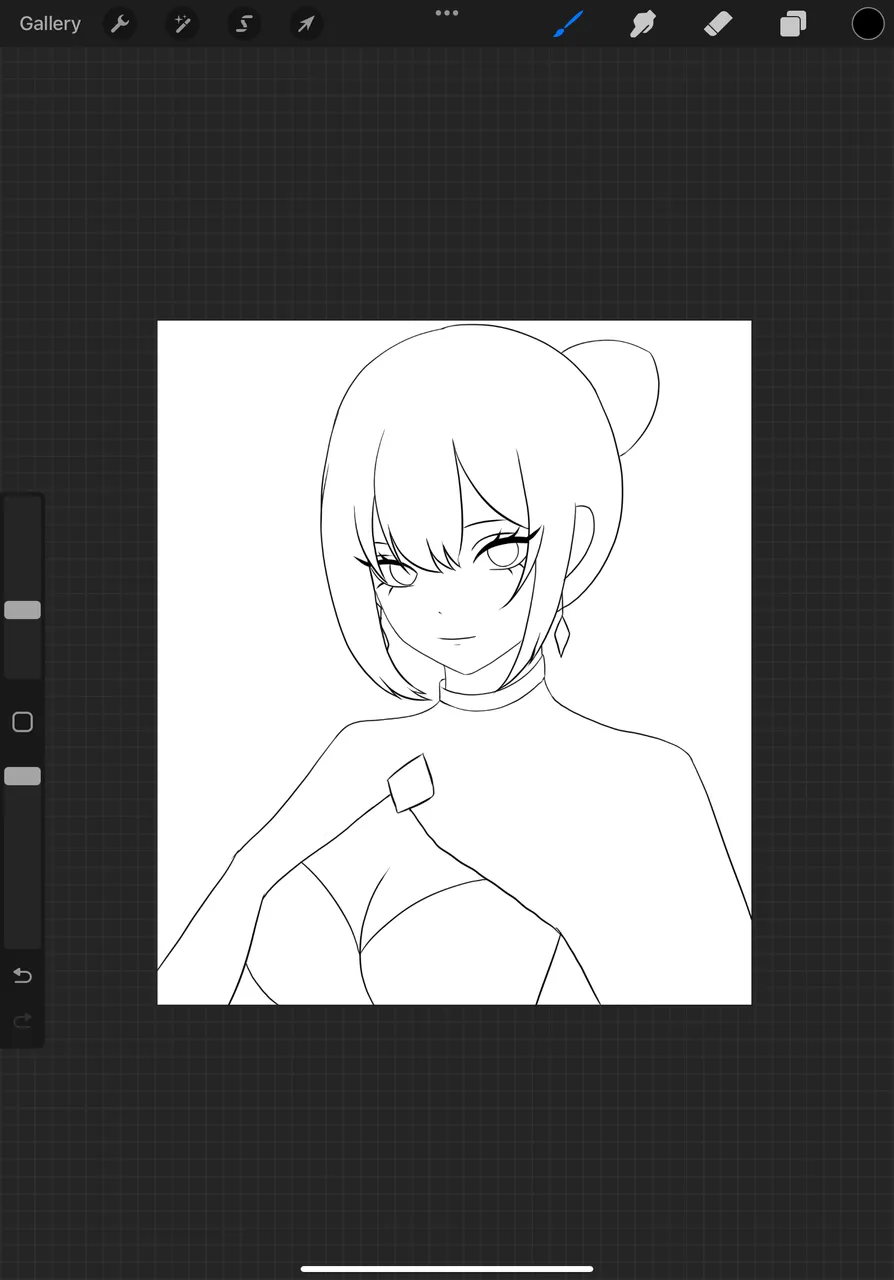
Task: Activate the Selection tool
Action: 244,23
